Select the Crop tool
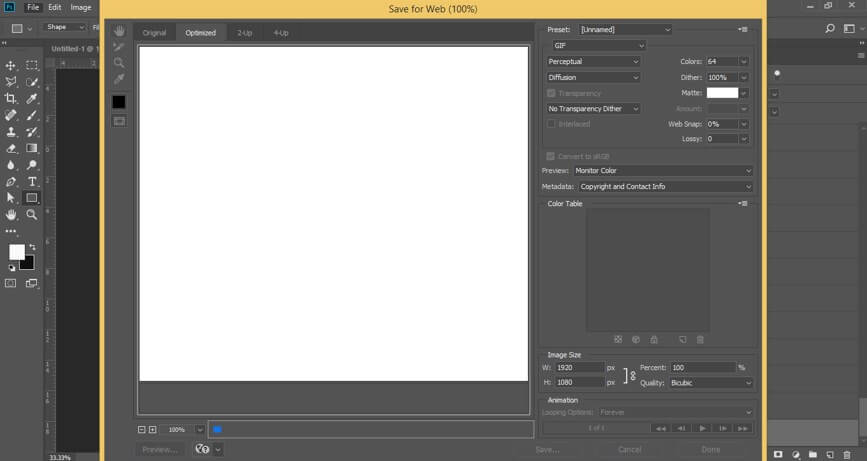This screenshot has height=461, width=867. 11,98
